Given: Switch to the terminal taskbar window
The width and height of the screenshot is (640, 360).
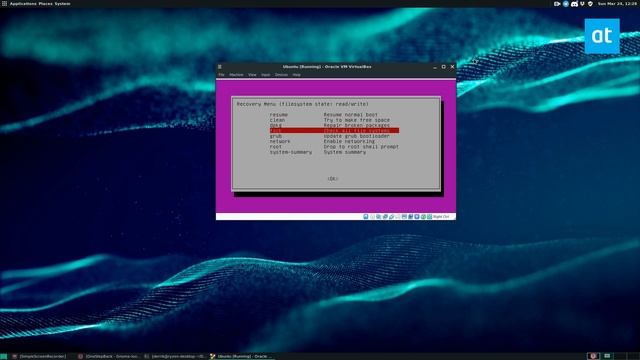Looking at the screenshot, I should (x=175, y=356).
